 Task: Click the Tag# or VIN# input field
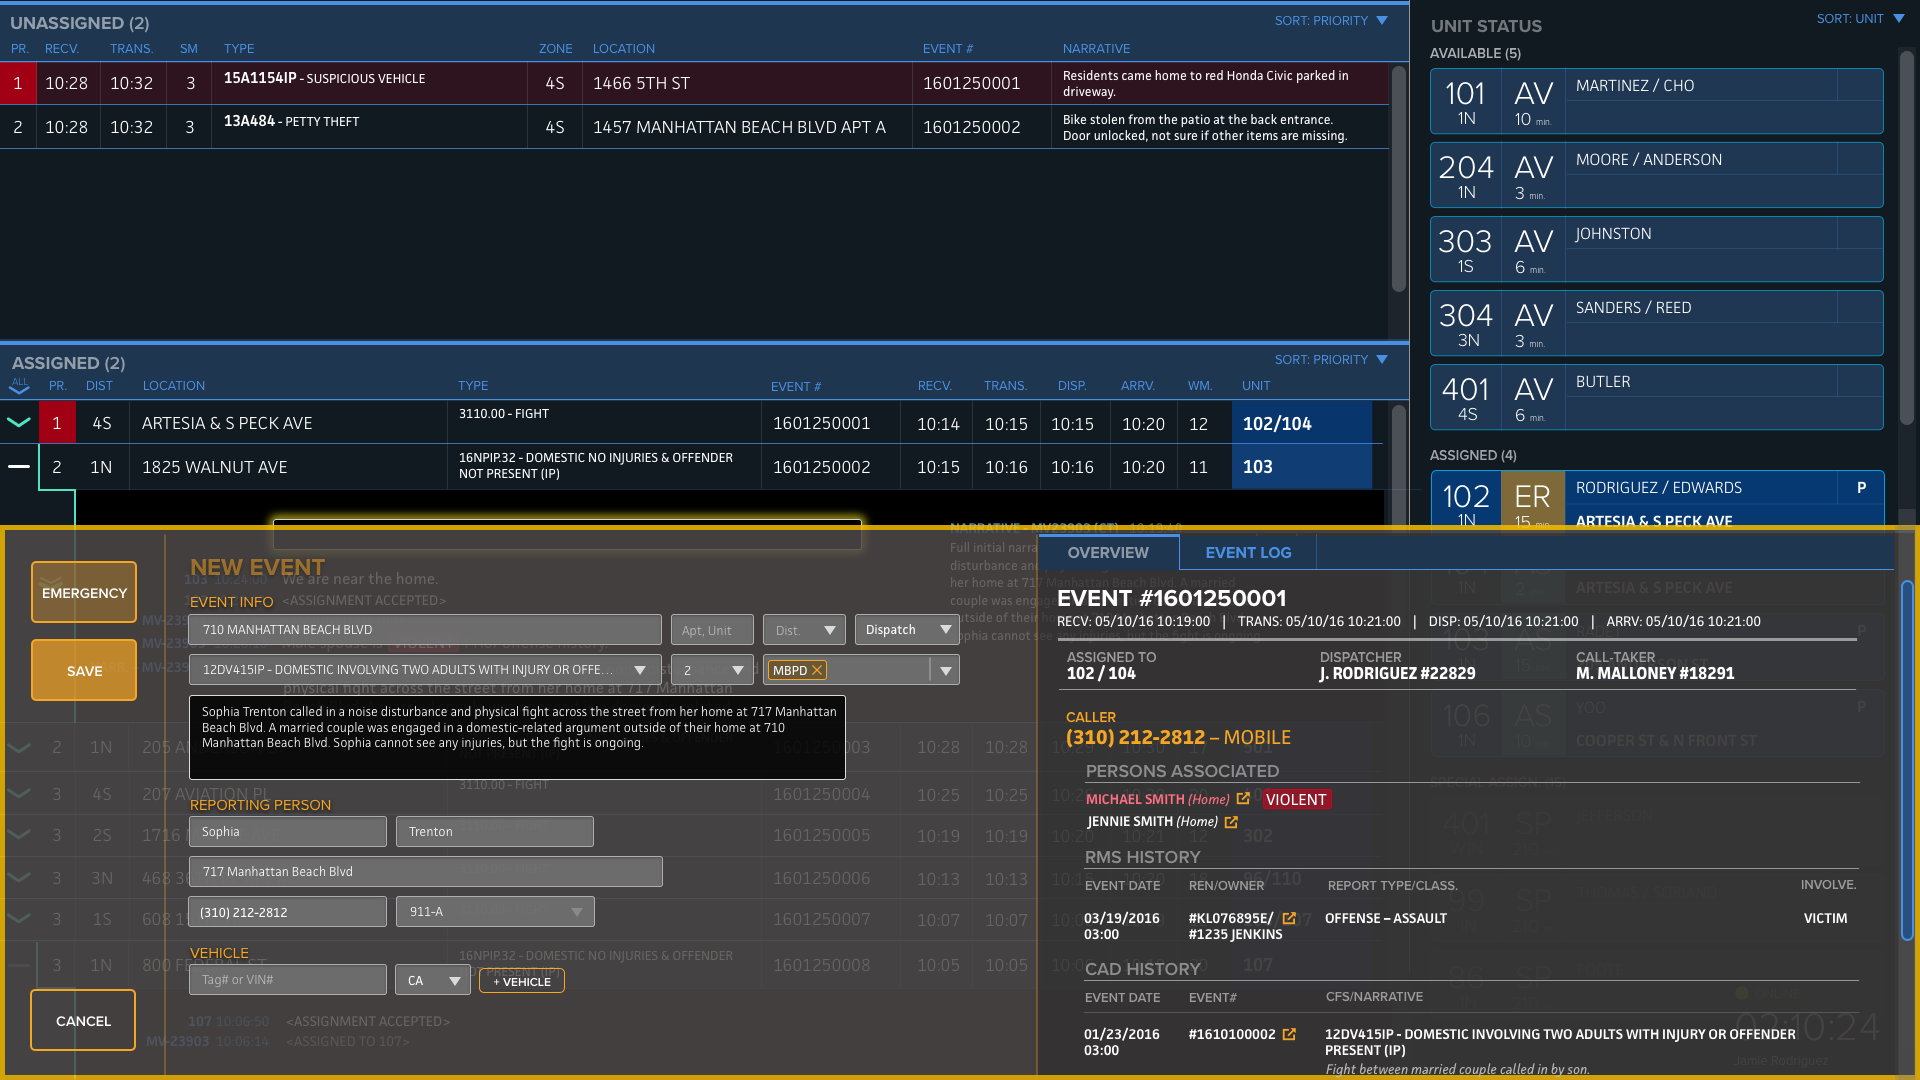(287, 979)
